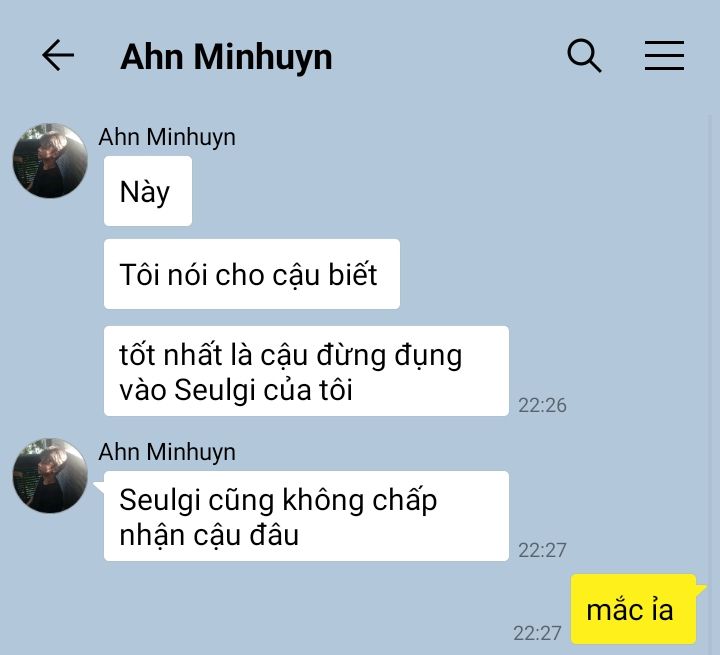Viewport: 720px width, 655px height.
Task: Click the tail of the yellow sent bubble
Action: coord(701,589)
